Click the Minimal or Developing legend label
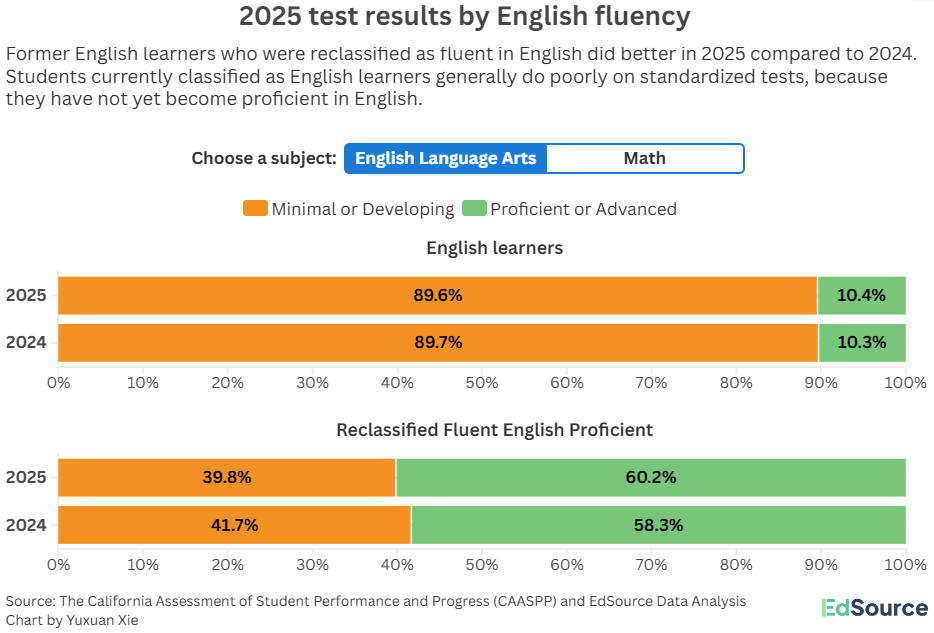 click(x=363, y=209)
